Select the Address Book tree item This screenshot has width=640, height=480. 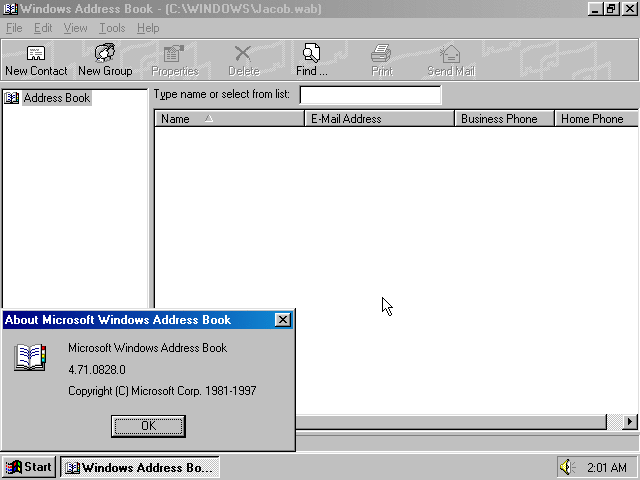[57, 98]
